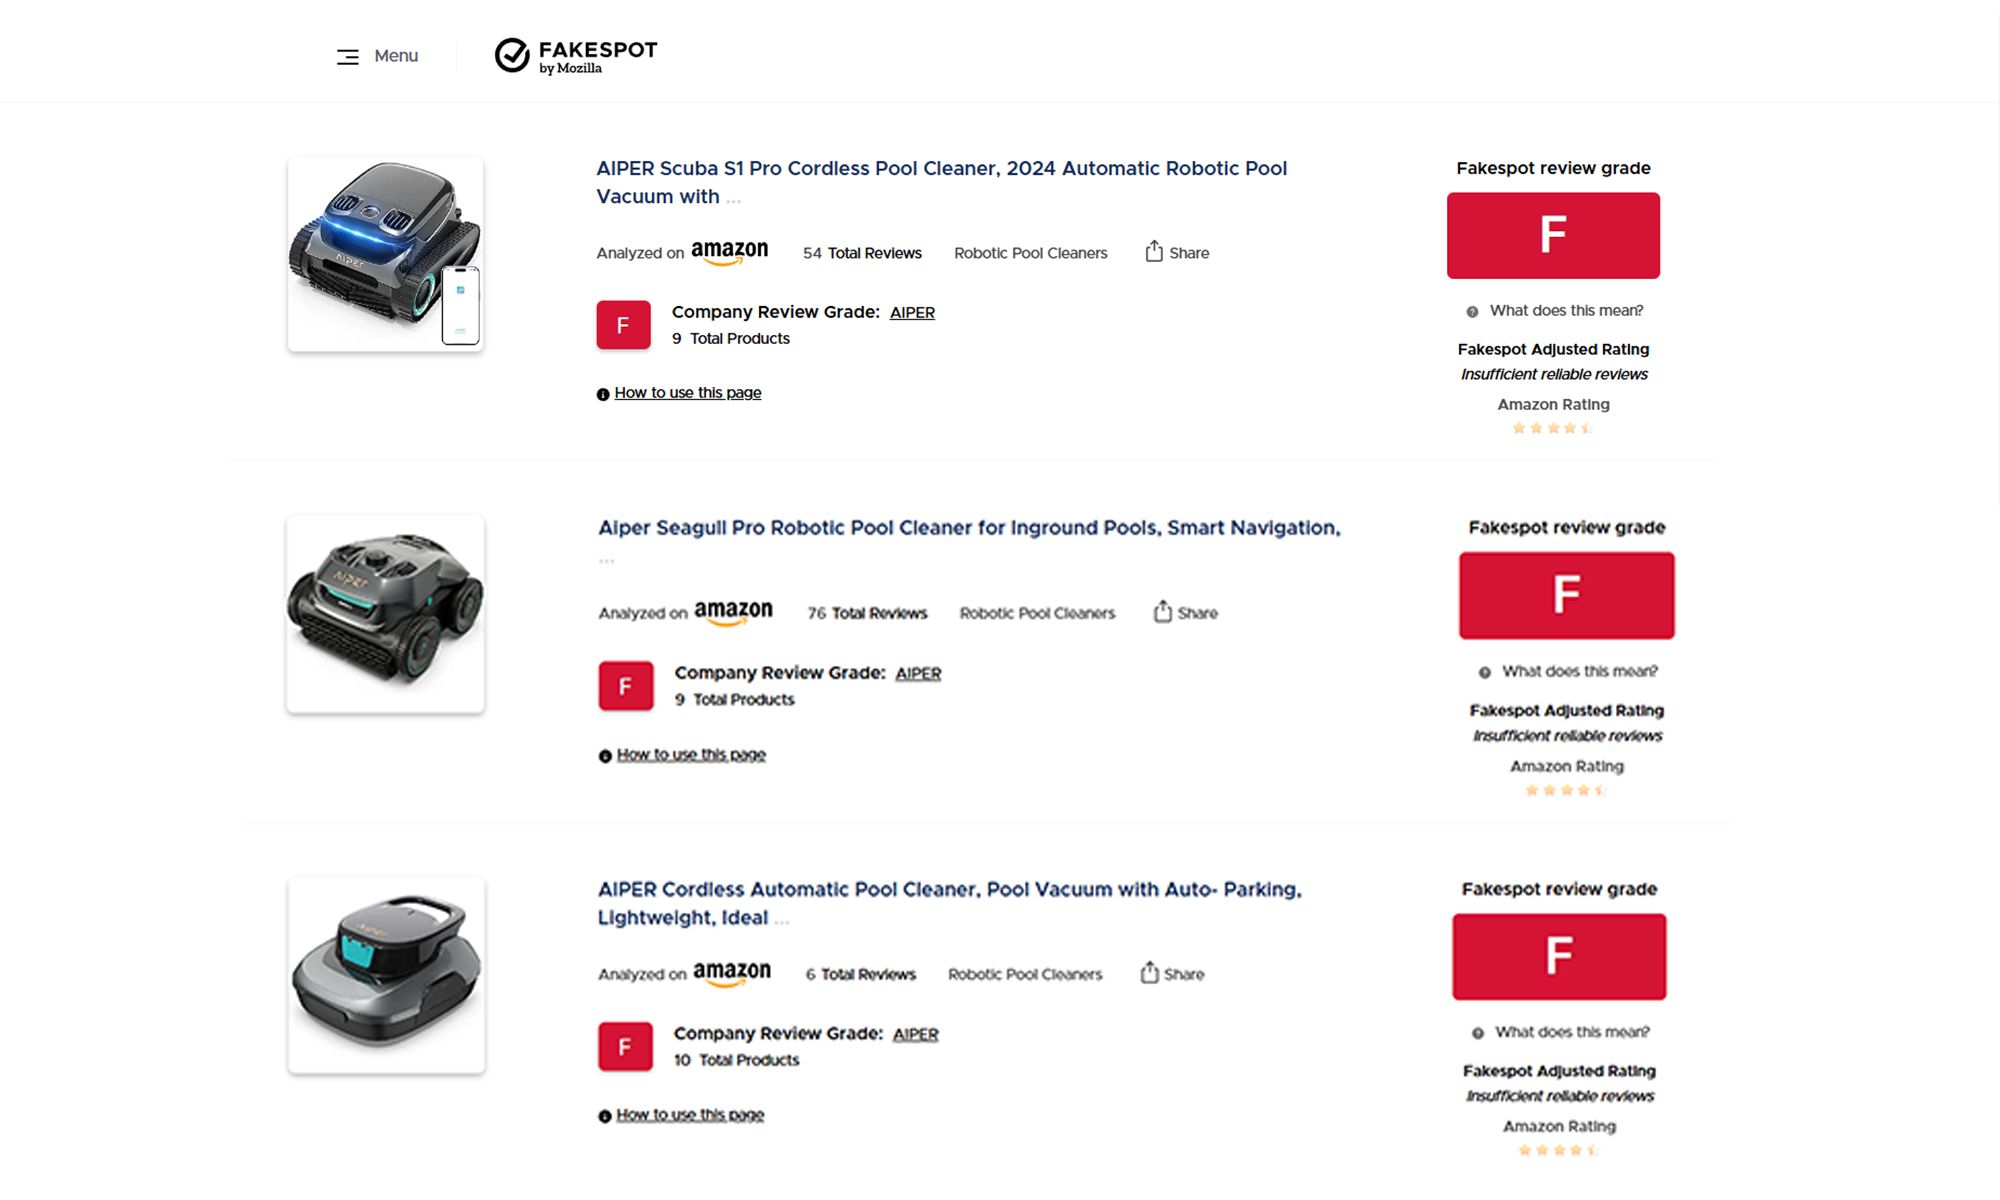2000x1200 pixels.
Task: Click the company grade F badge for Seagull Pro
Action: pos(626,686)
